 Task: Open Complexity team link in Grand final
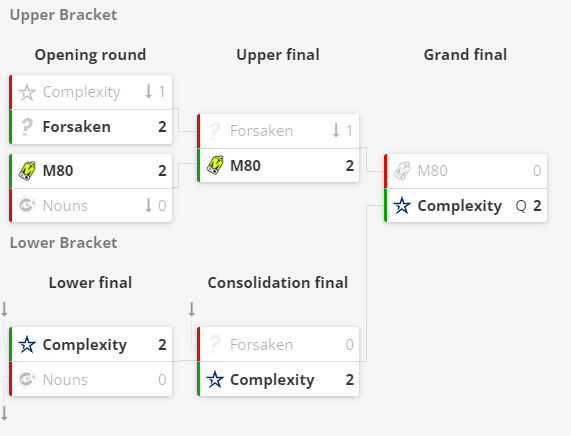(x=460, y=206)
